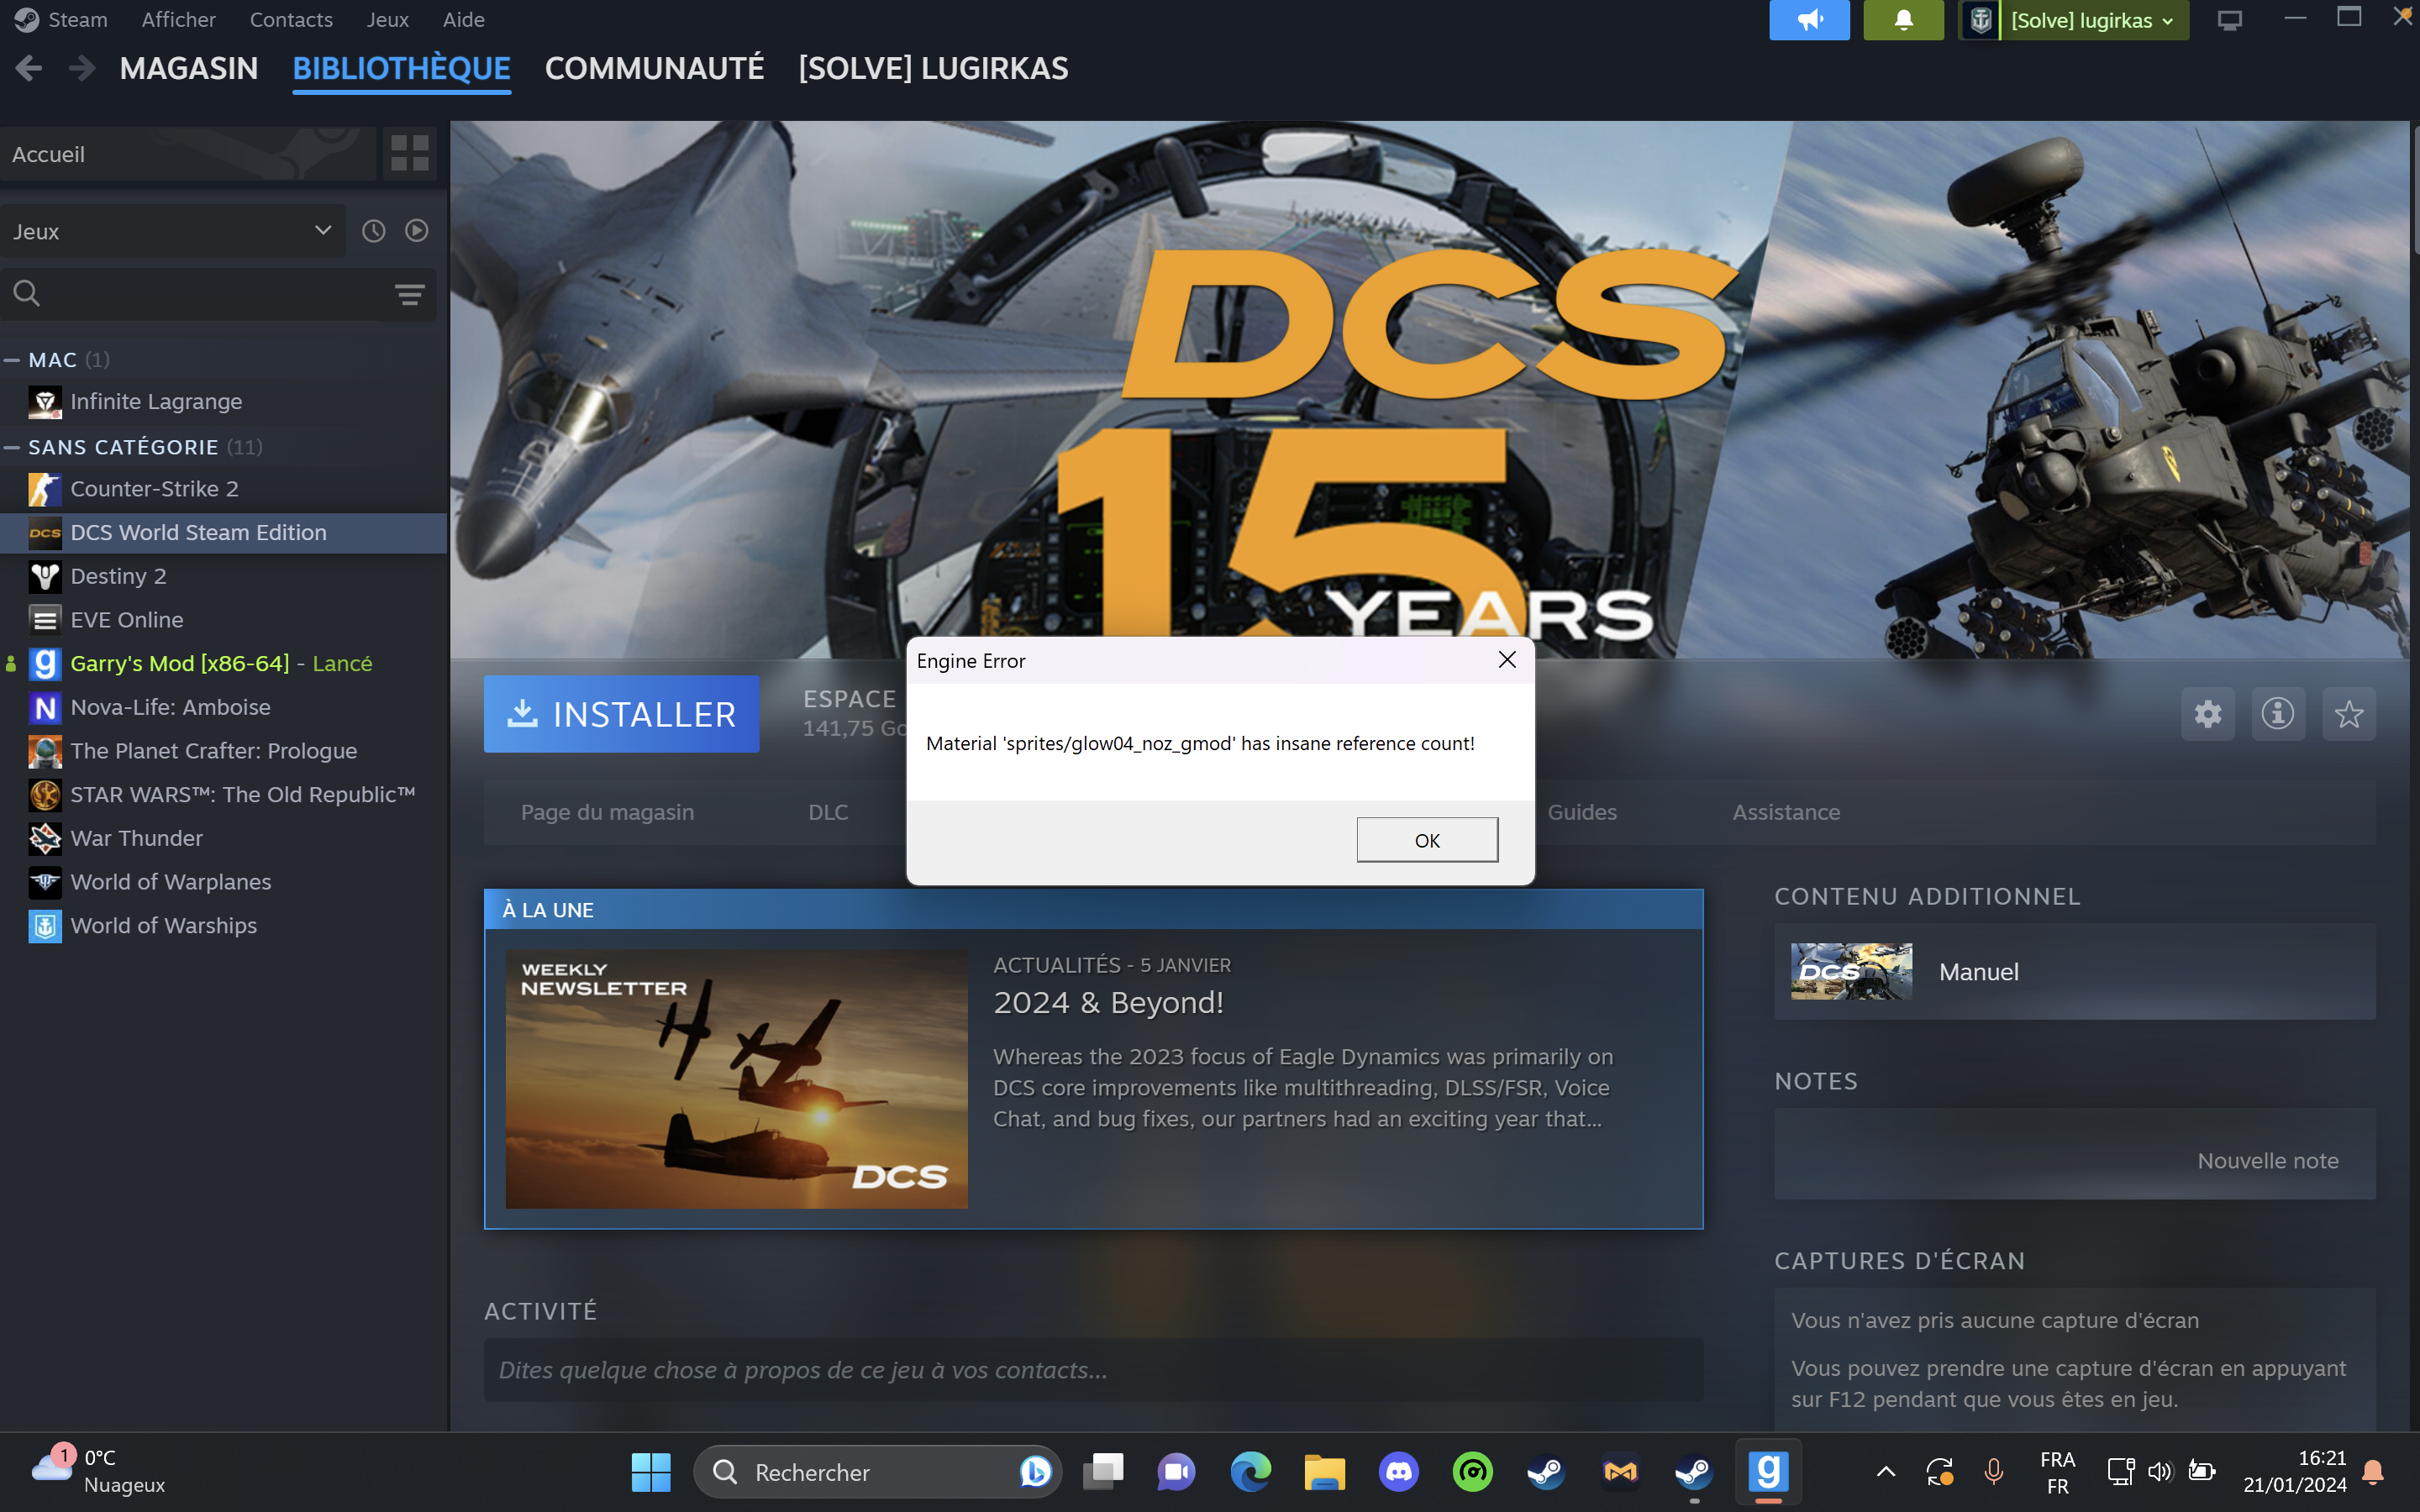Image resolution: width=2420 pixels, height=1512 pixels.
Task: Click the recent activity clock icon
Action: pyautogui.click(x=373, y=231)
